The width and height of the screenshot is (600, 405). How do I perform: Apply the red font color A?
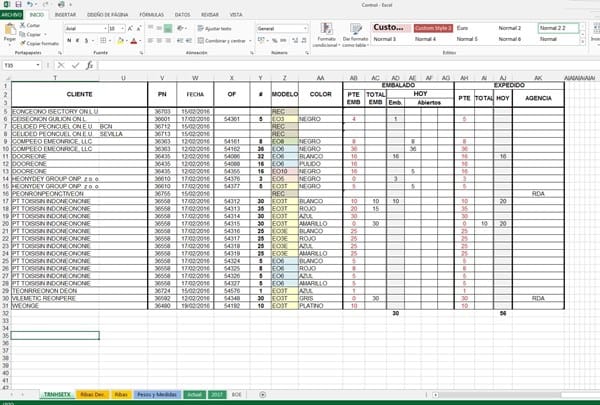pyautogui.click(x=134, y=41)
